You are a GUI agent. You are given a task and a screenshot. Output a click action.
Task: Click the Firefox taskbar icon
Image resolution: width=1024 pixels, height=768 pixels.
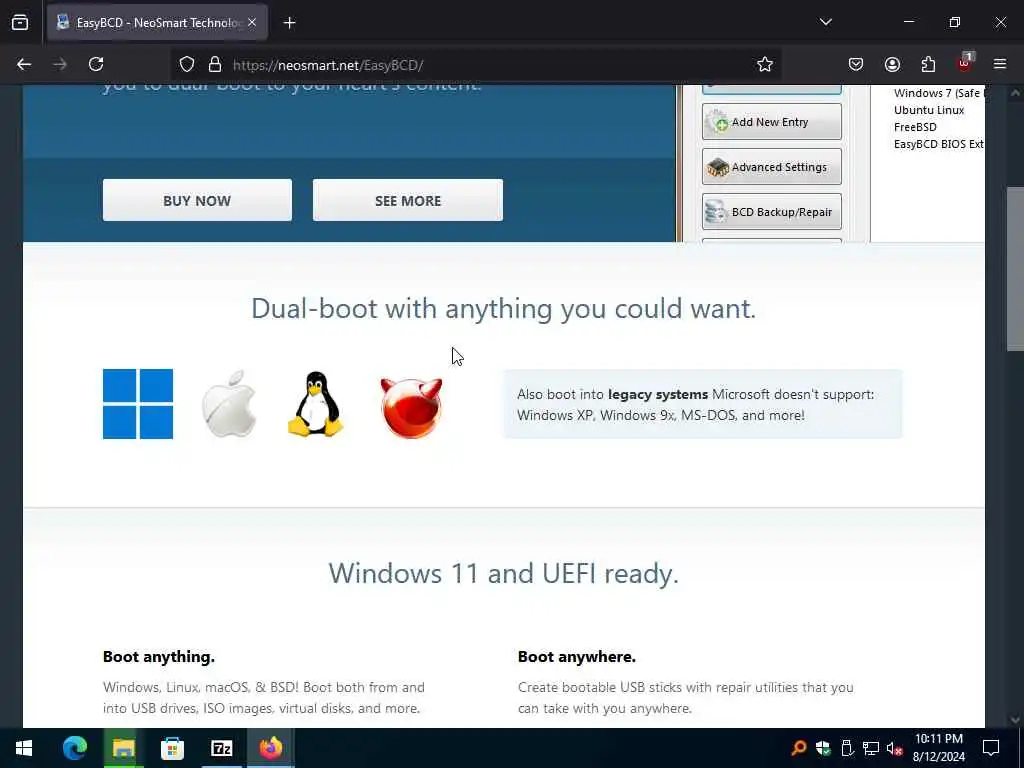(x=270, y=748)
